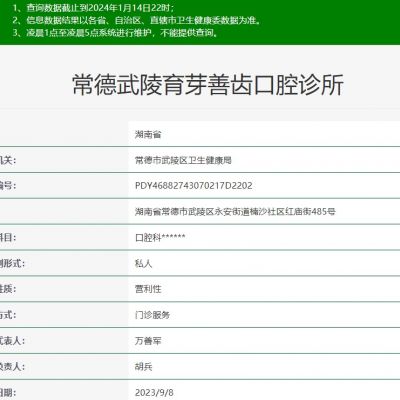Screen dimensions: 400x400
Task: Select the address ending 红庙街485号
Action: pos(235,212)
